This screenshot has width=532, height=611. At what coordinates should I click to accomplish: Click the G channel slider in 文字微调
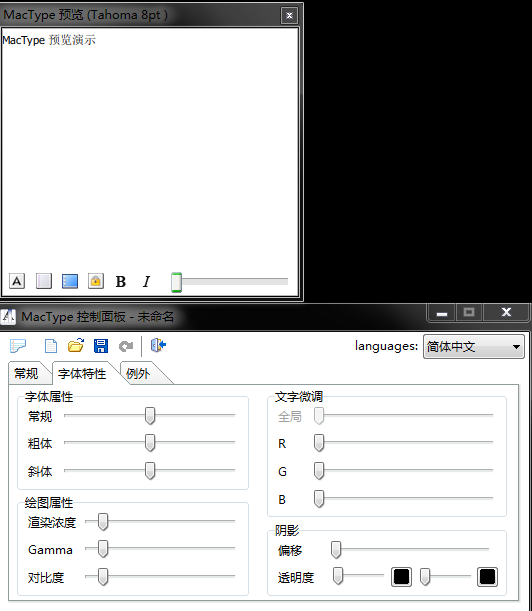pos(404,471)
